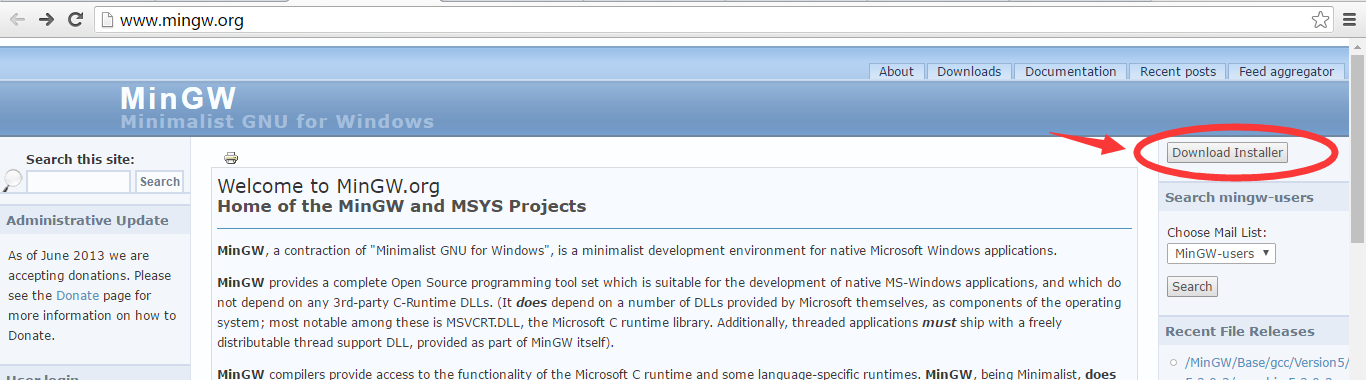Click the address bar showing www.mingw.org
Image resolution: width=1366 pixels, height=380 pixels.
coord(705,20)
